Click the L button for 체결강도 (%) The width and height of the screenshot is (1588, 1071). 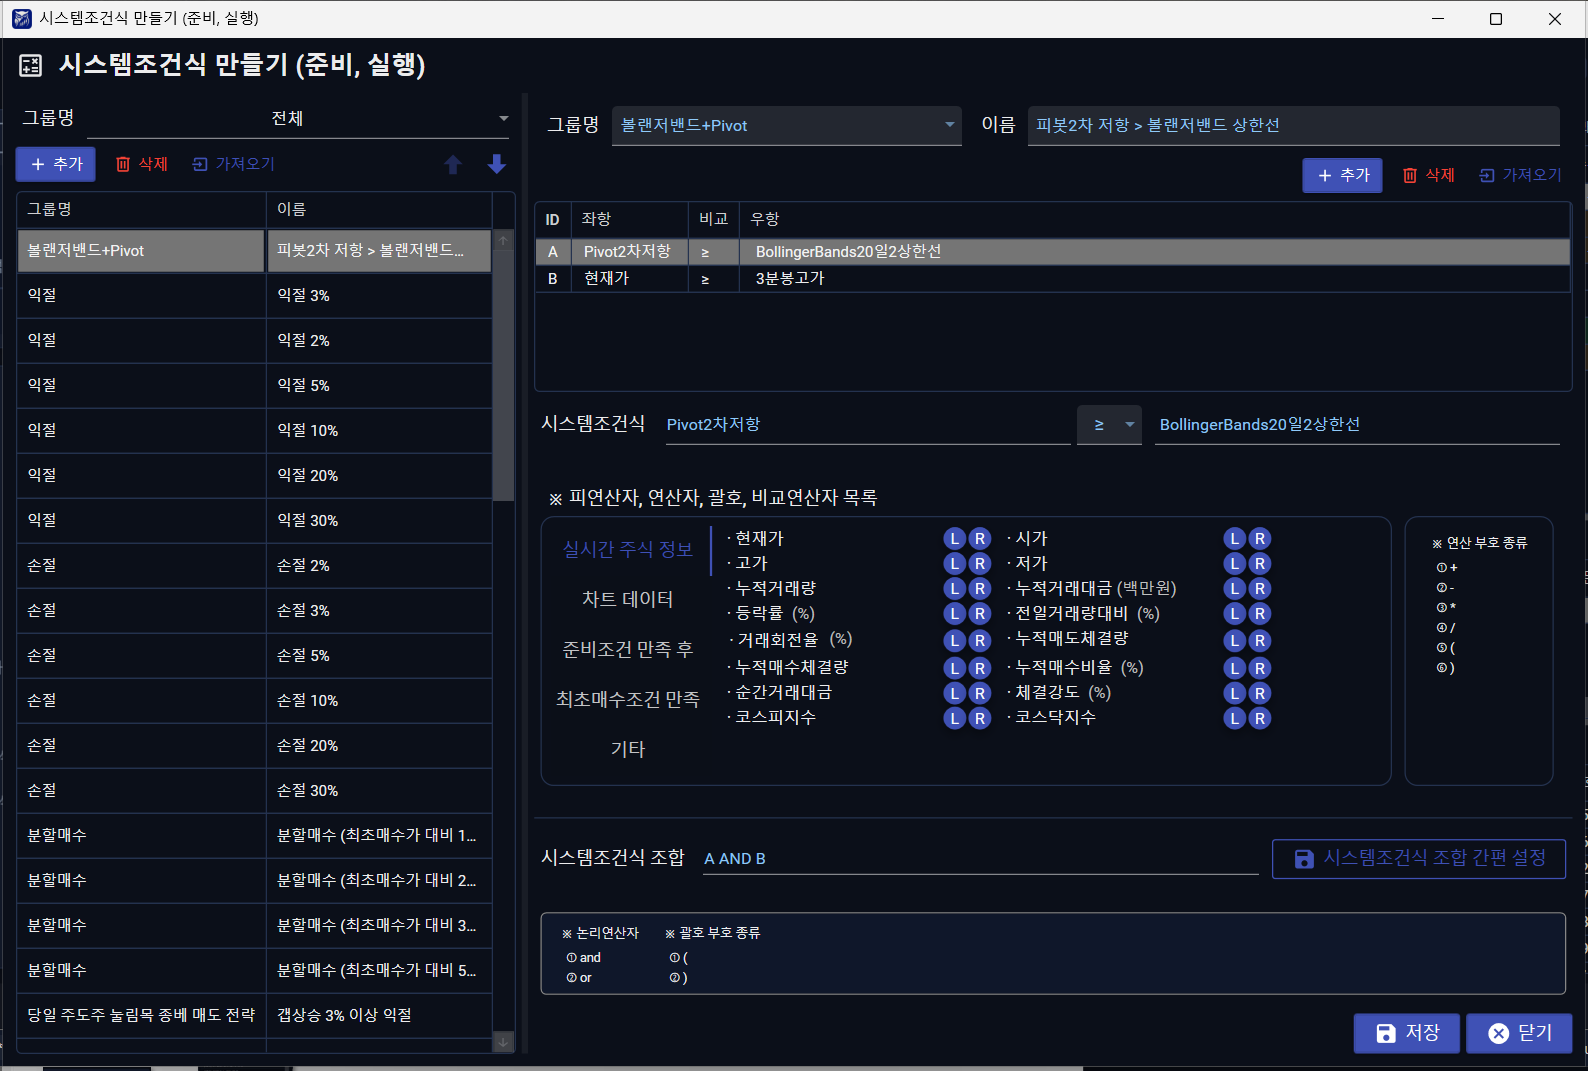pos(1235,693)
